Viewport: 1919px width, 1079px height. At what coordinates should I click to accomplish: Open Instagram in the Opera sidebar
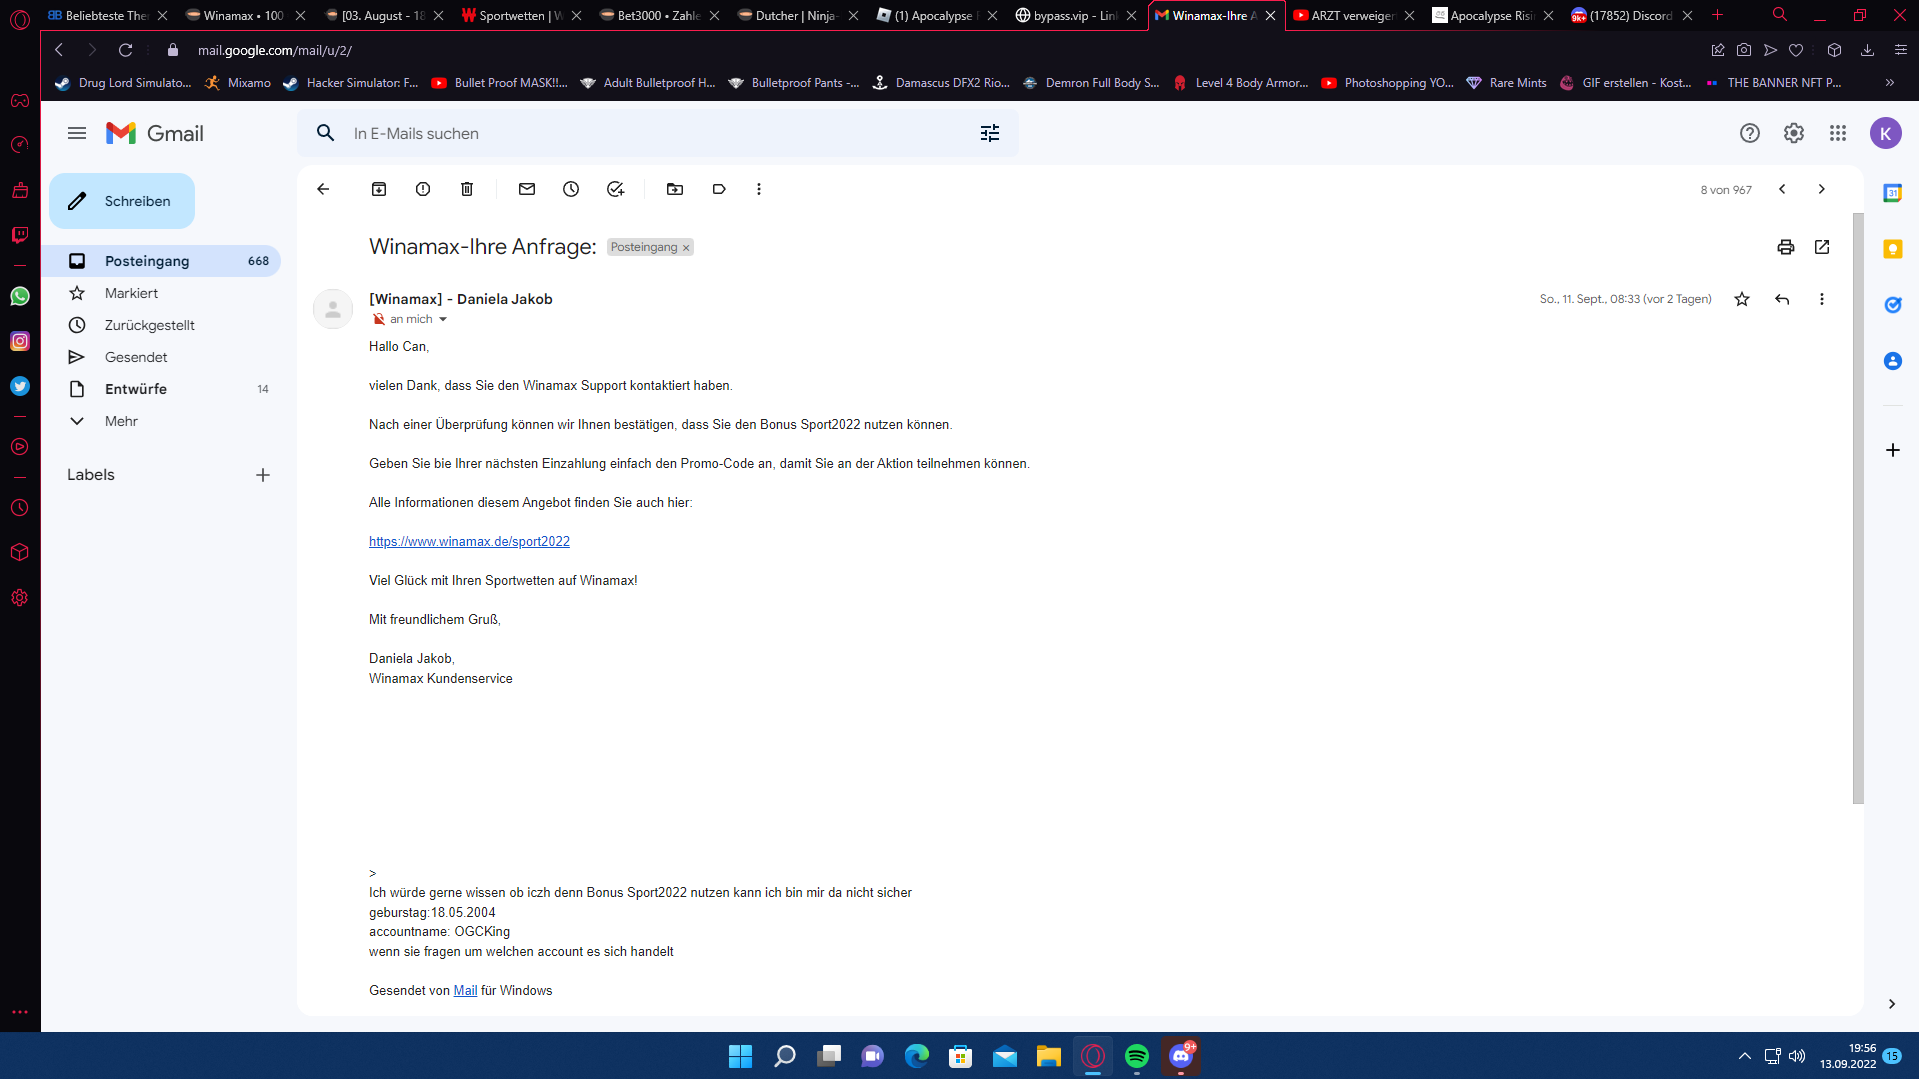pyautogui.click(x=20, y=341)
